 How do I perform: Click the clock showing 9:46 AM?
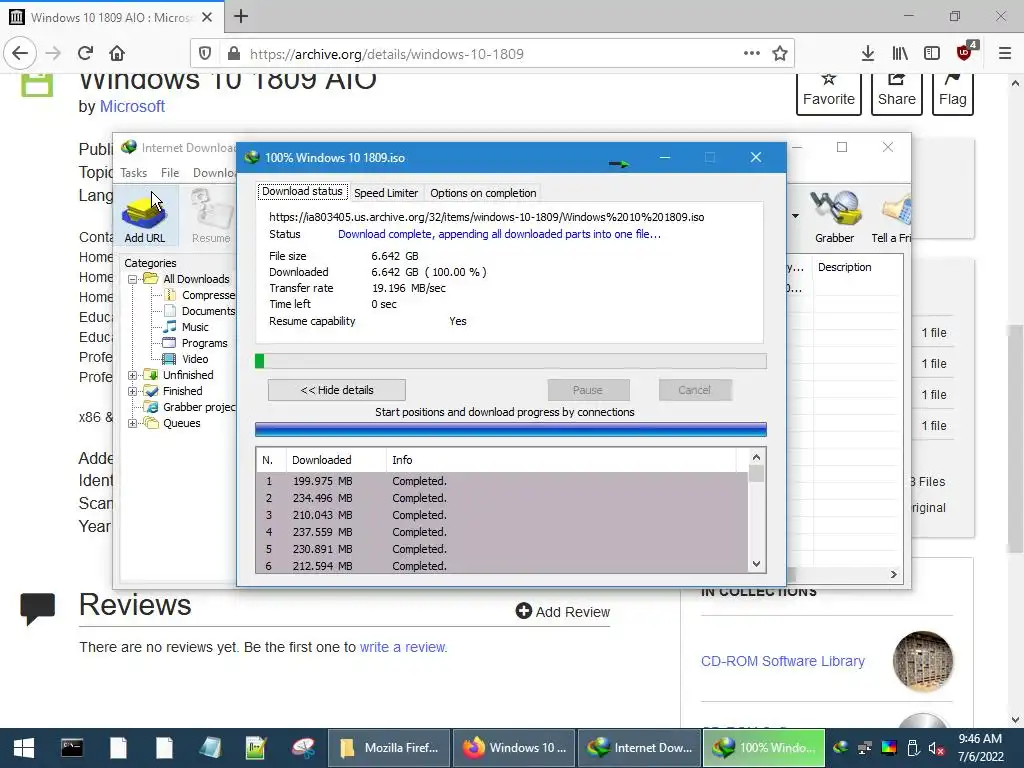pos(980,748)
